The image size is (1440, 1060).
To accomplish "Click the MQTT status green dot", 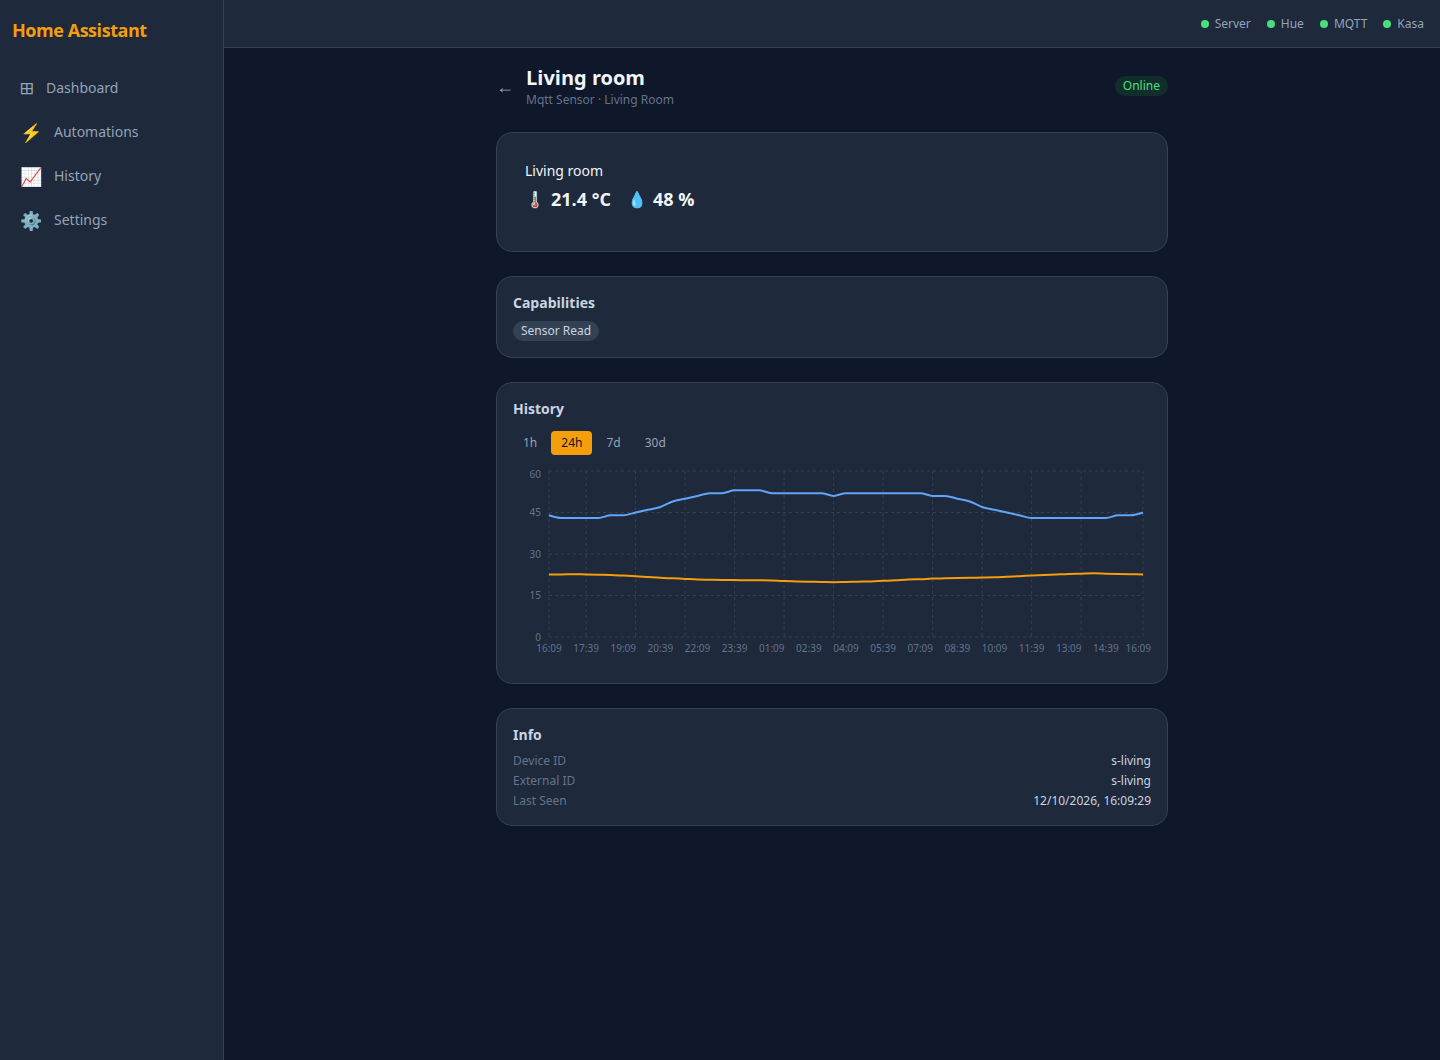I will pyautogui.click(x=1324, y=24).
